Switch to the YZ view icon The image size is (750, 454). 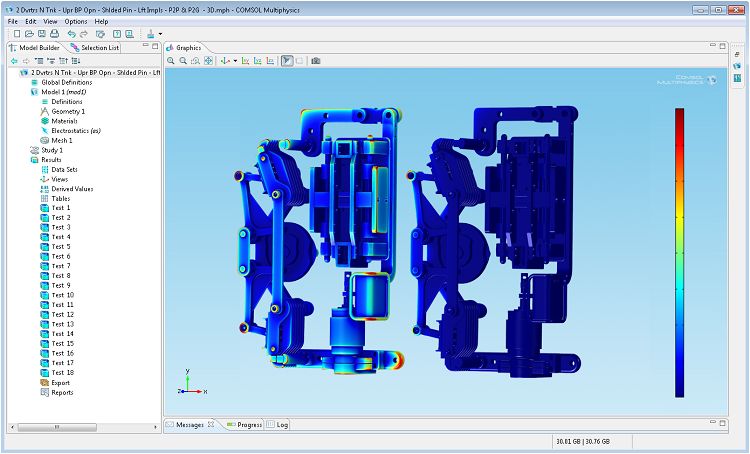click(x=258, y=61)
